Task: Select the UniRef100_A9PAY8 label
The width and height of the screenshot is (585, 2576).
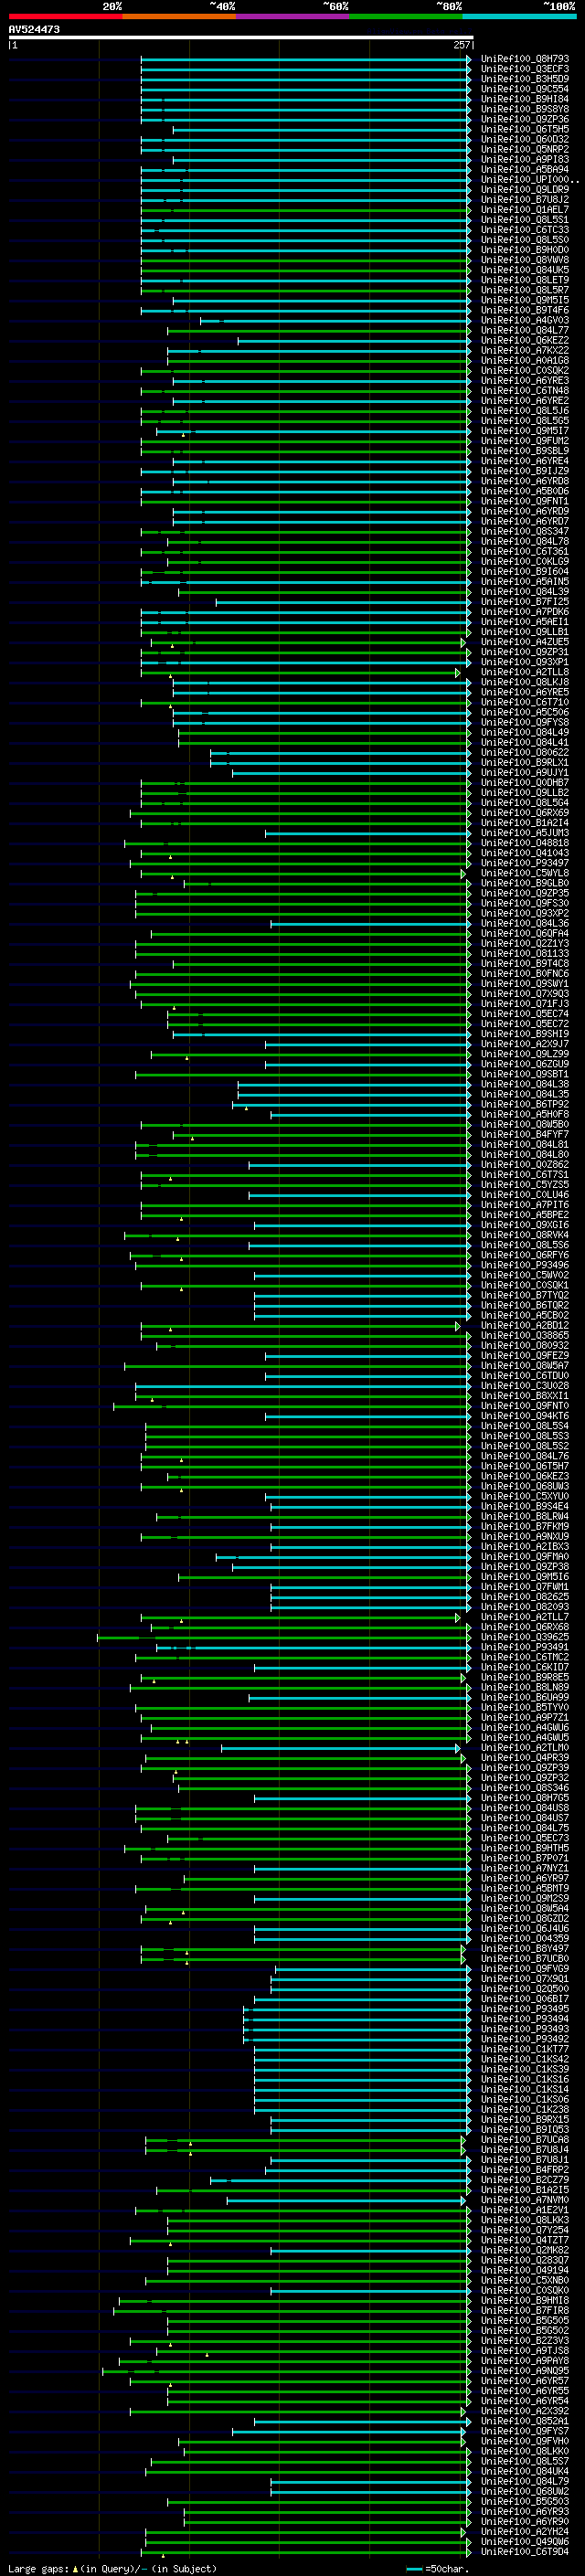Action: coord(525,2361)
